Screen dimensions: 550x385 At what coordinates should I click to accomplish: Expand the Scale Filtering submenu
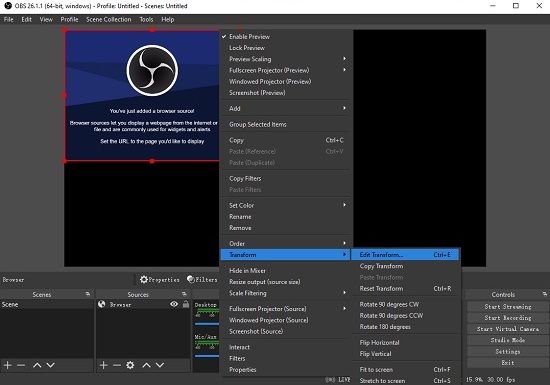coord(285,293)
